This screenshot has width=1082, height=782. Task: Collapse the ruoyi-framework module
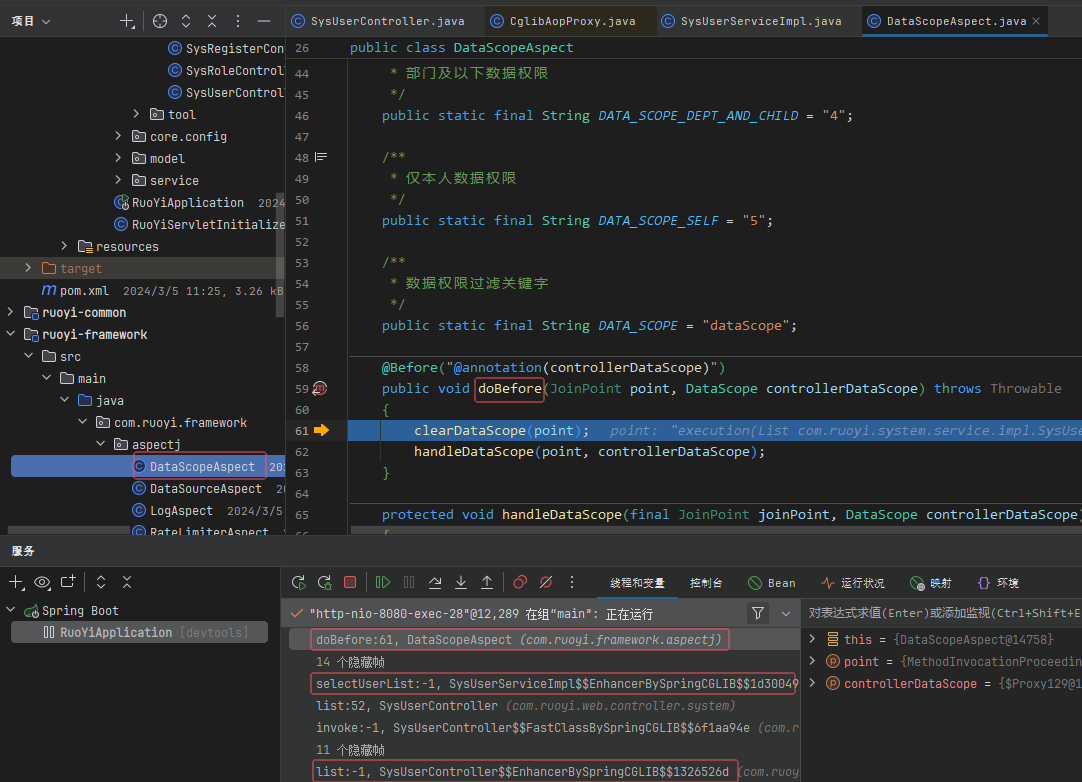pos(10,334)
